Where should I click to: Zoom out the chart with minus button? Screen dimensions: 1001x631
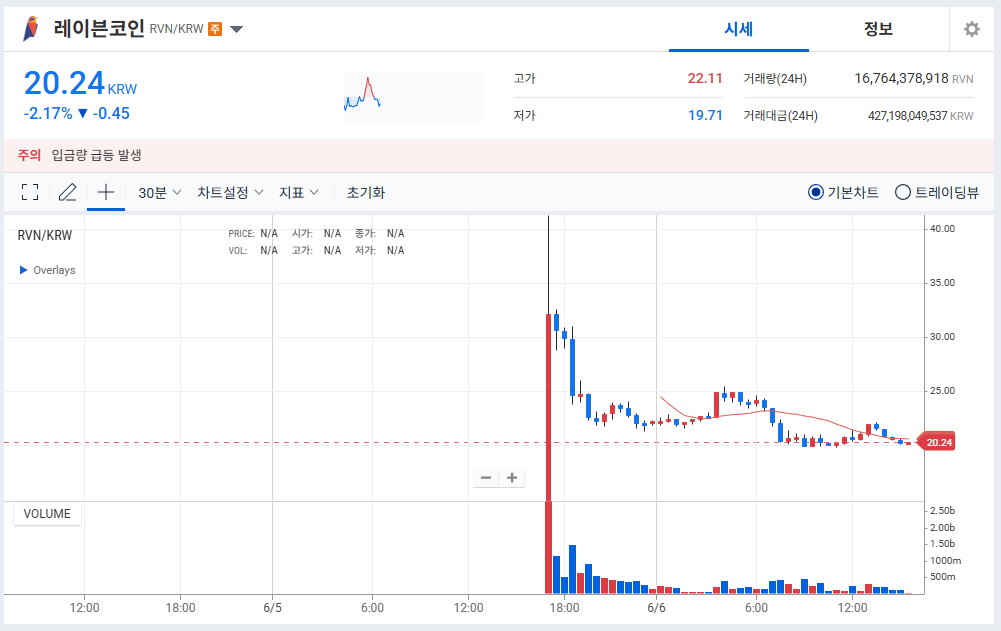[x=486, y=478]
